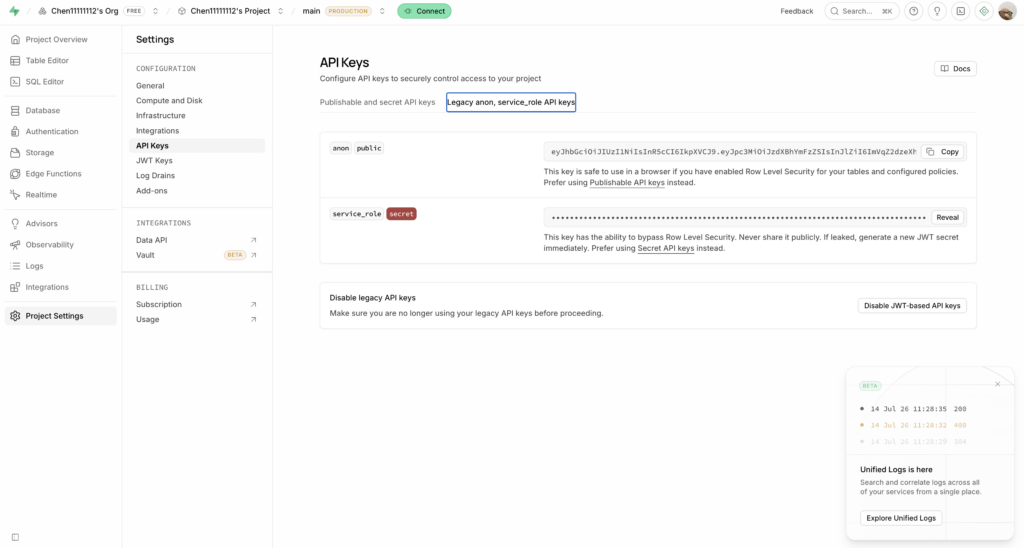Open the help question mark icon
The image size is (1024, 548).
[x=914, y=11]
